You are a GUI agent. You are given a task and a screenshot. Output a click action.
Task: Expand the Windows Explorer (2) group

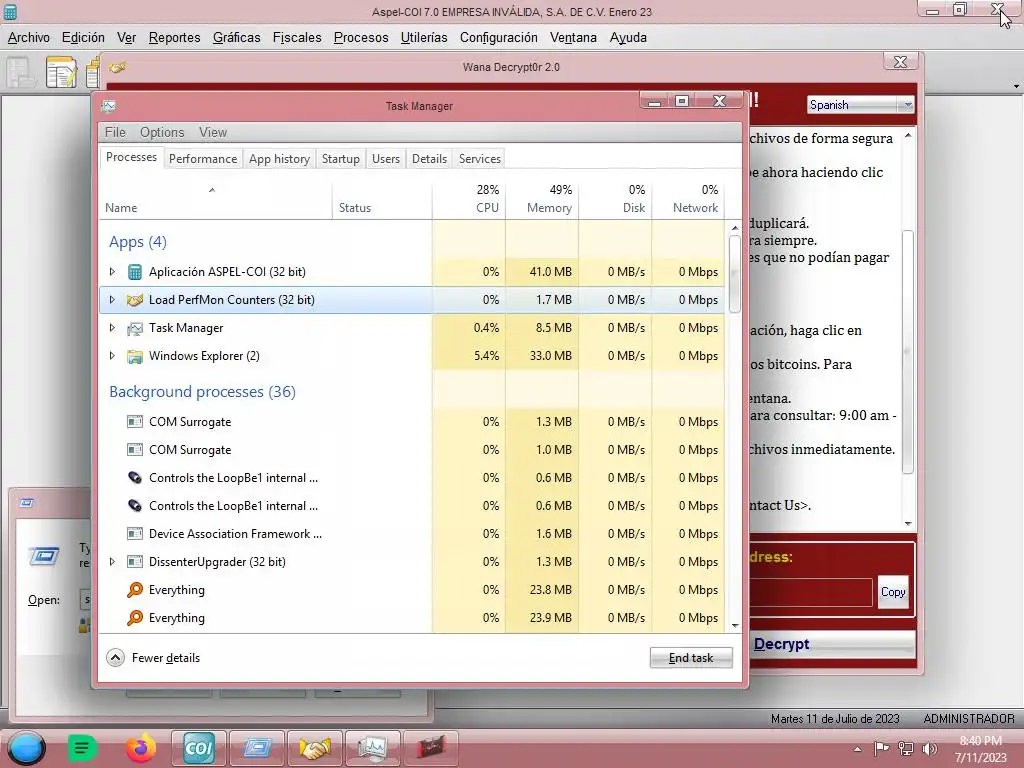pyautogui.click(x=112, y=356)
